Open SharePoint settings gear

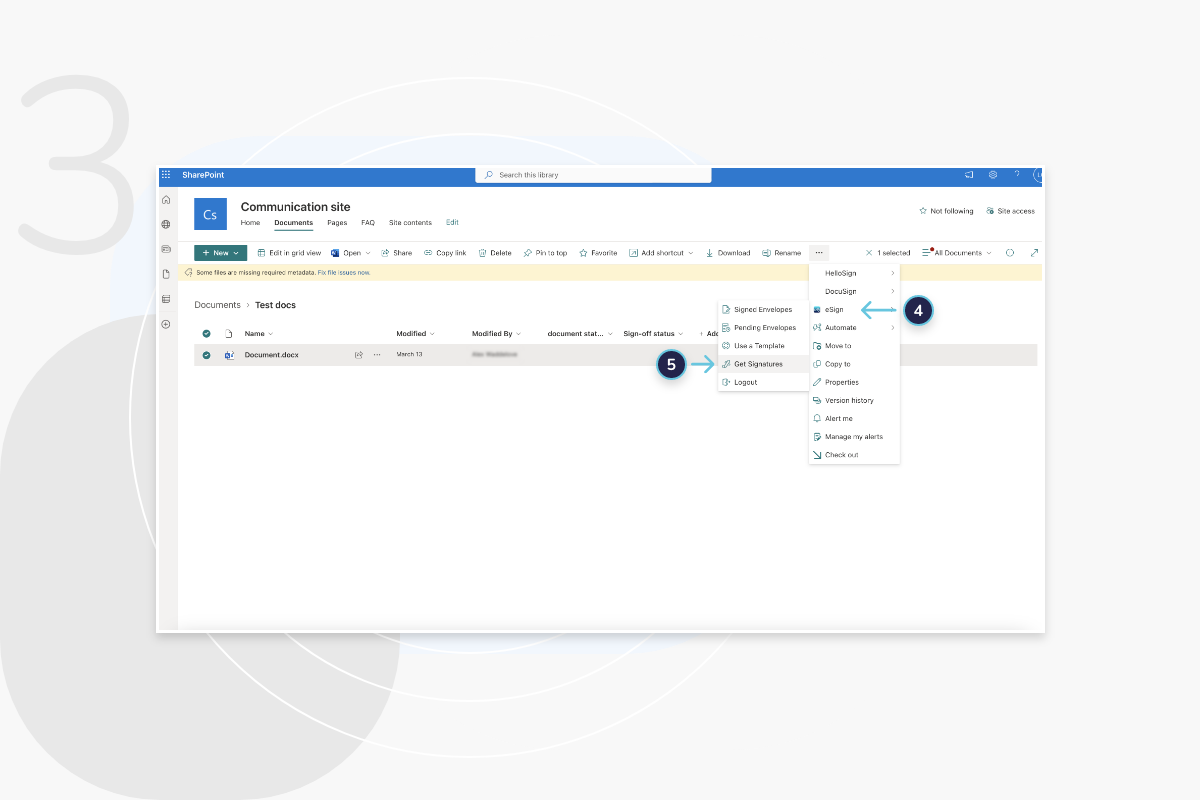point(992,175)
